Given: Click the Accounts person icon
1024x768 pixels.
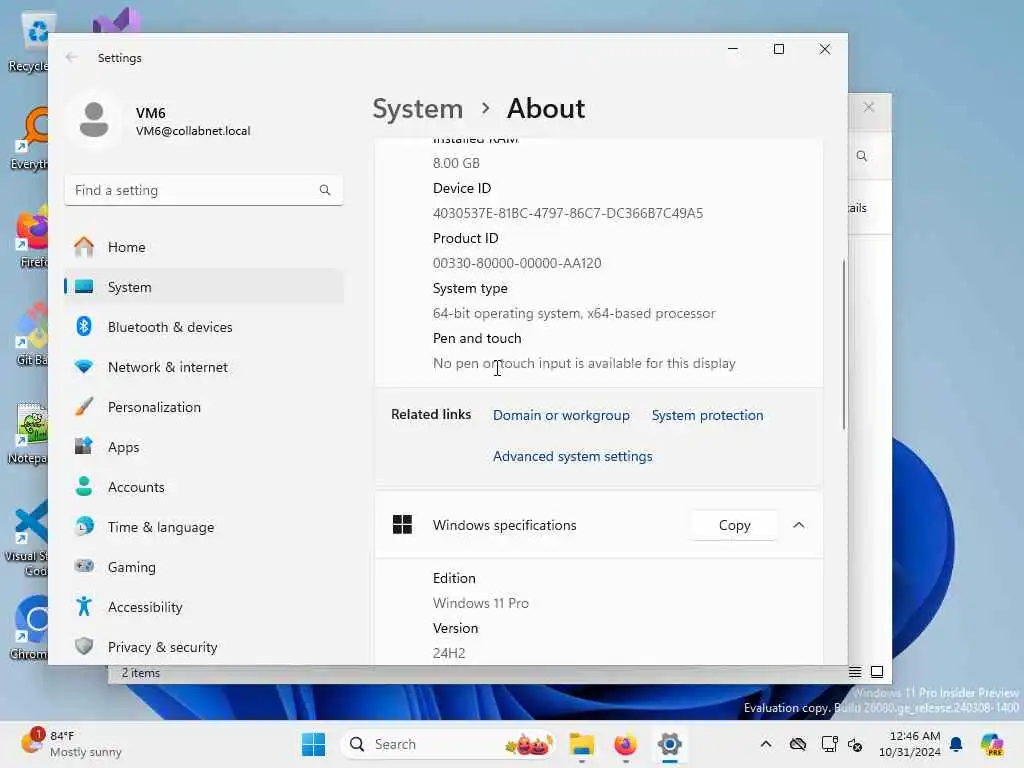Looking at the screenshot, I should point(84,486).
